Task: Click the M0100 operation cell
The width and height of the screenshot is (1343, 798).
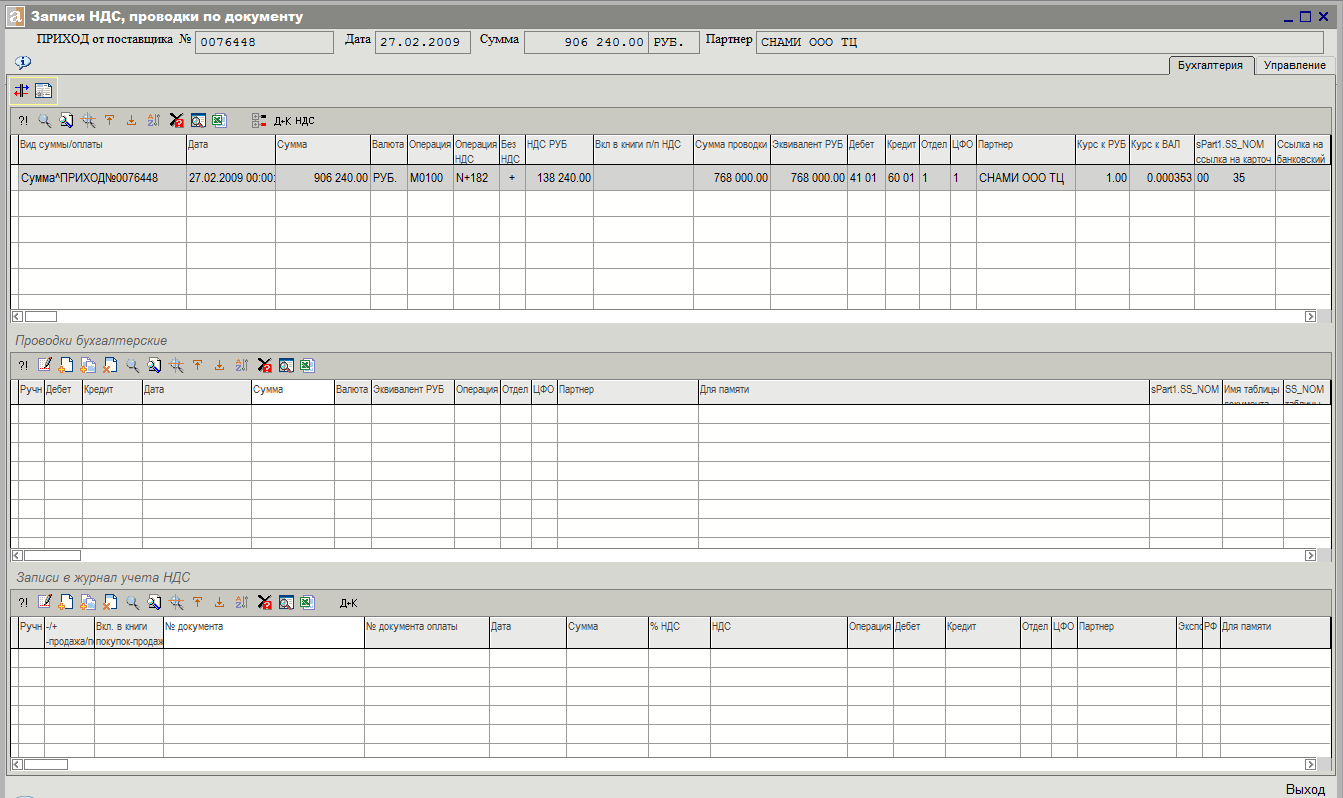Action: tap(430, 178)
